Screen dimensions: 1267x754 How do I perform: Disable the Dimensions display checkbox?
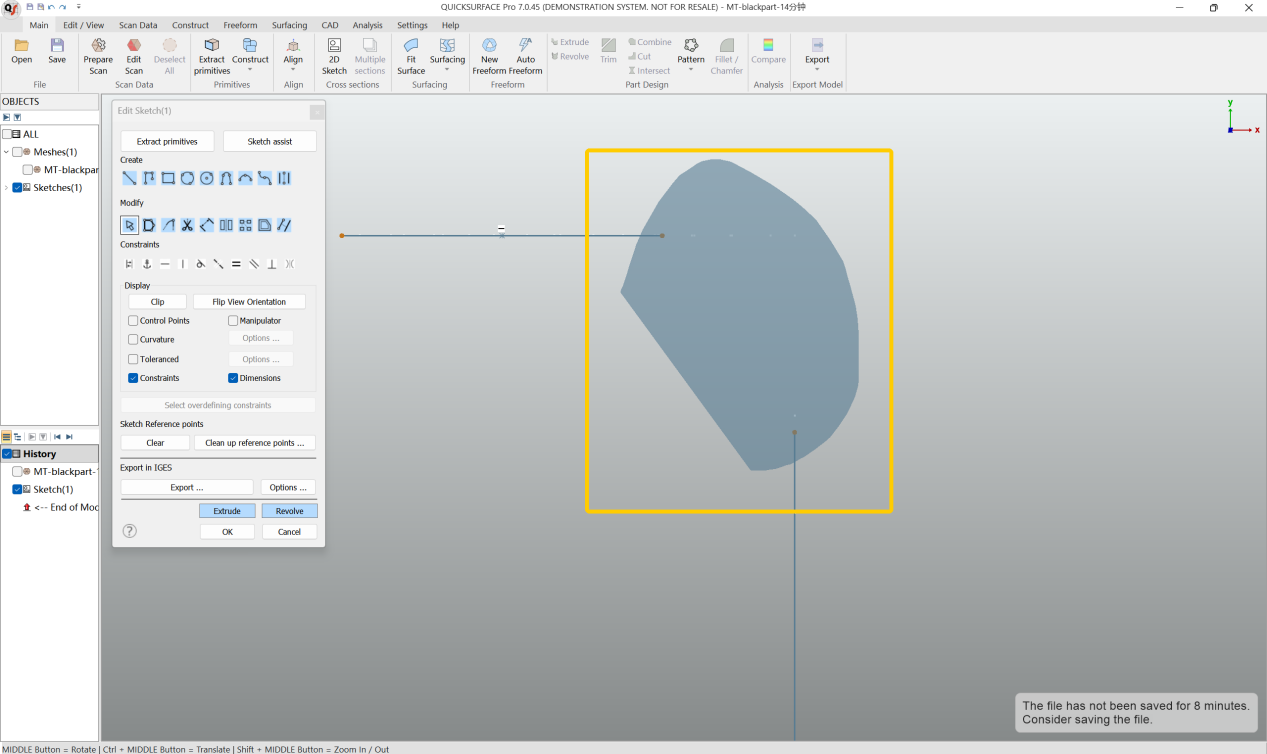pos(232,378)
